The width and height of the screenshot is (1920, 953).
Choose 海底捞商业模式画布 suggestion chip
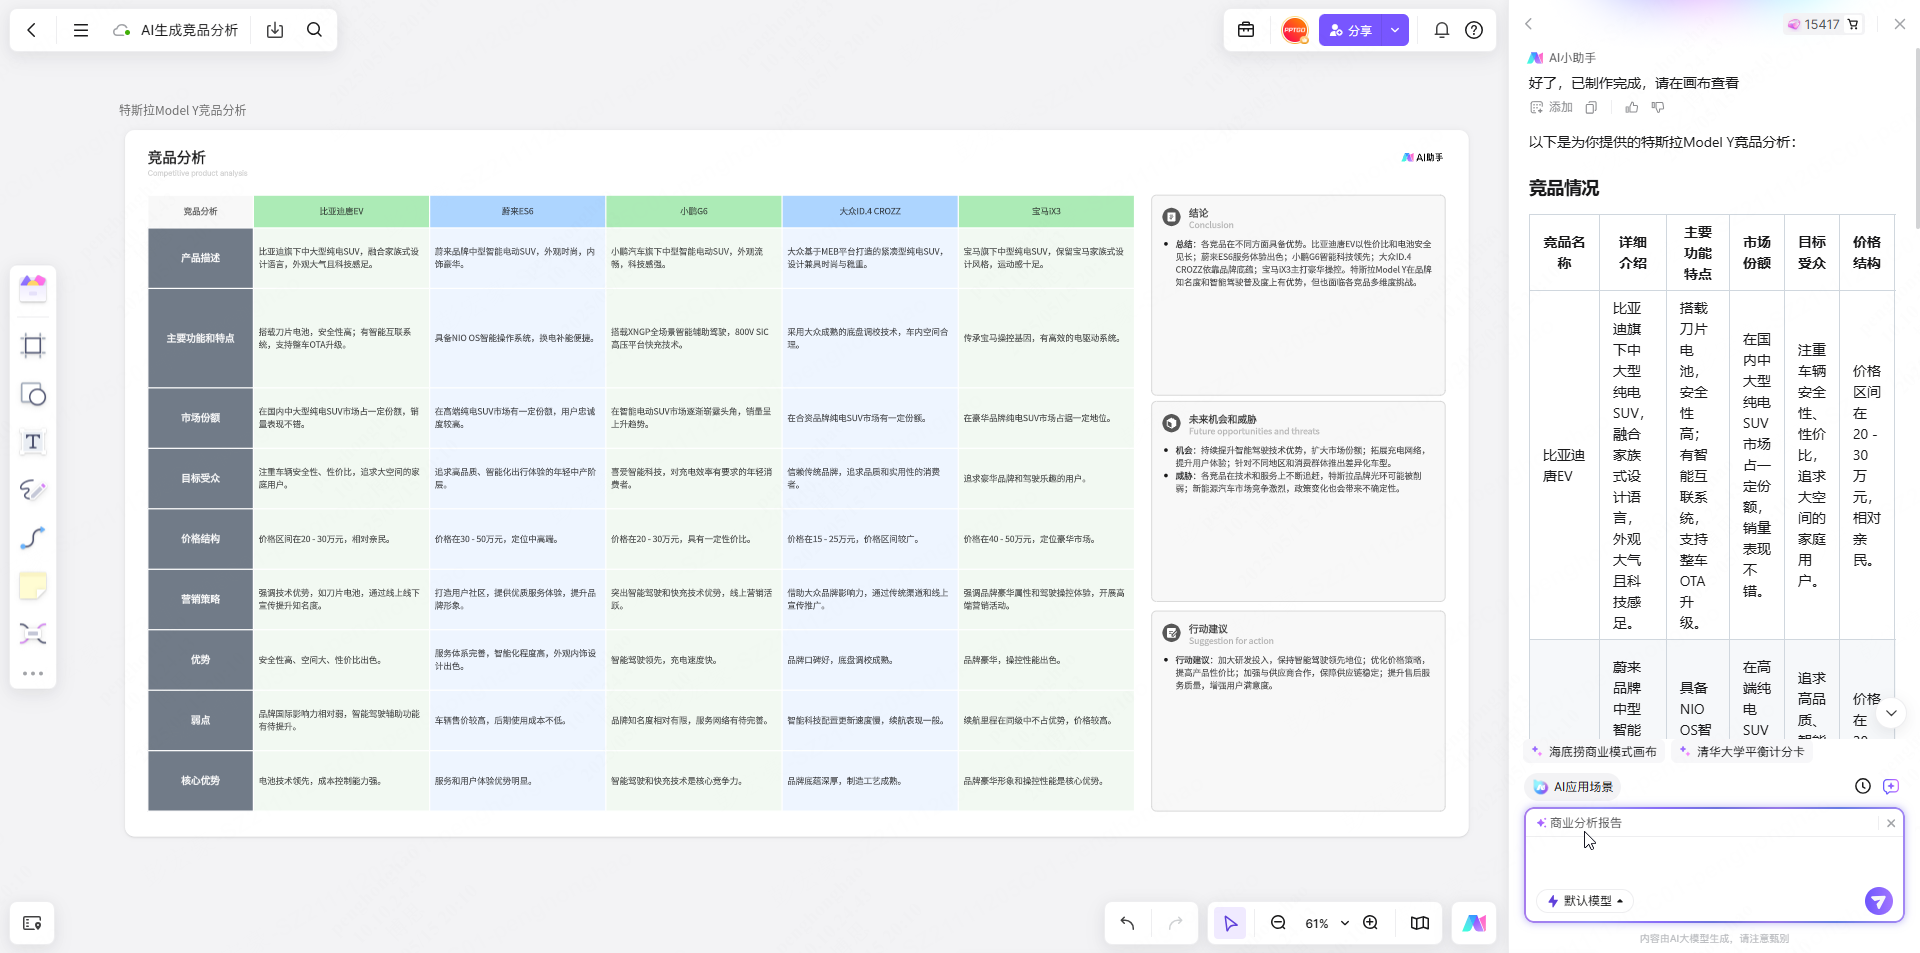(x=1594, y=751)
